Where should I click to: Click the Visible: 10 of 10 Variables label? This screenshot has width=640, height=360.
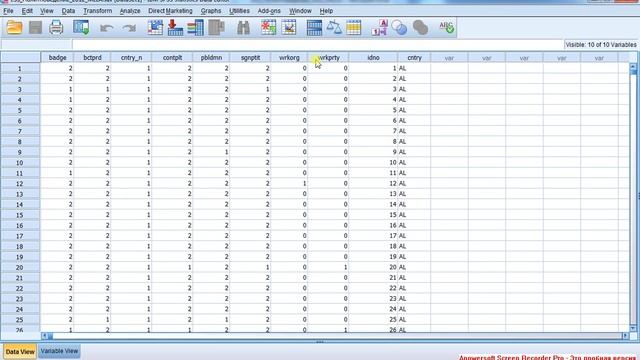[601, 44]
